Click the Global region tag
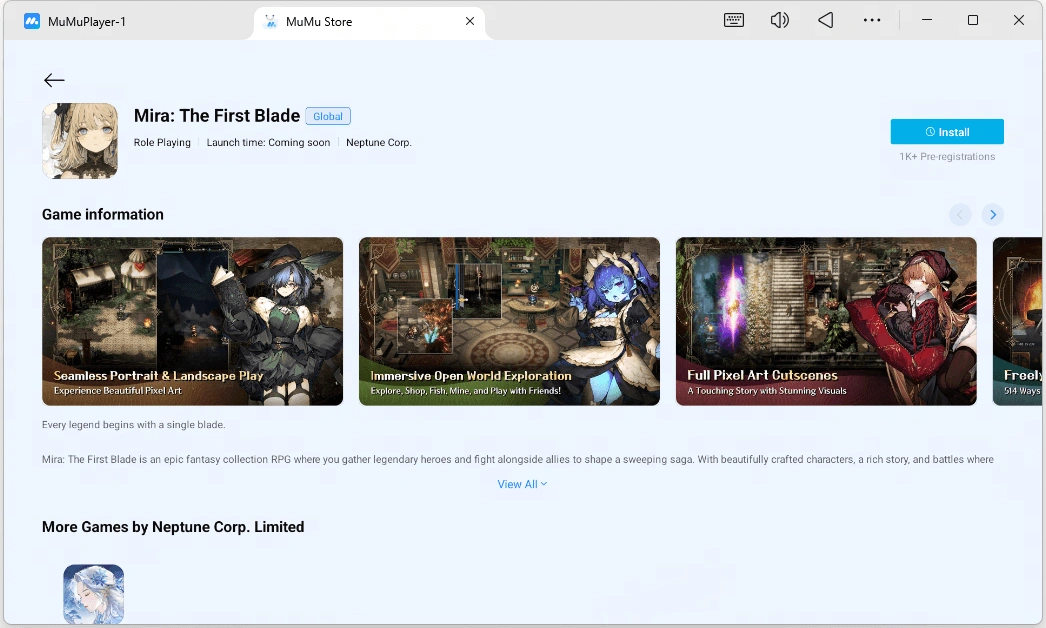 click(x=328, y=116)
